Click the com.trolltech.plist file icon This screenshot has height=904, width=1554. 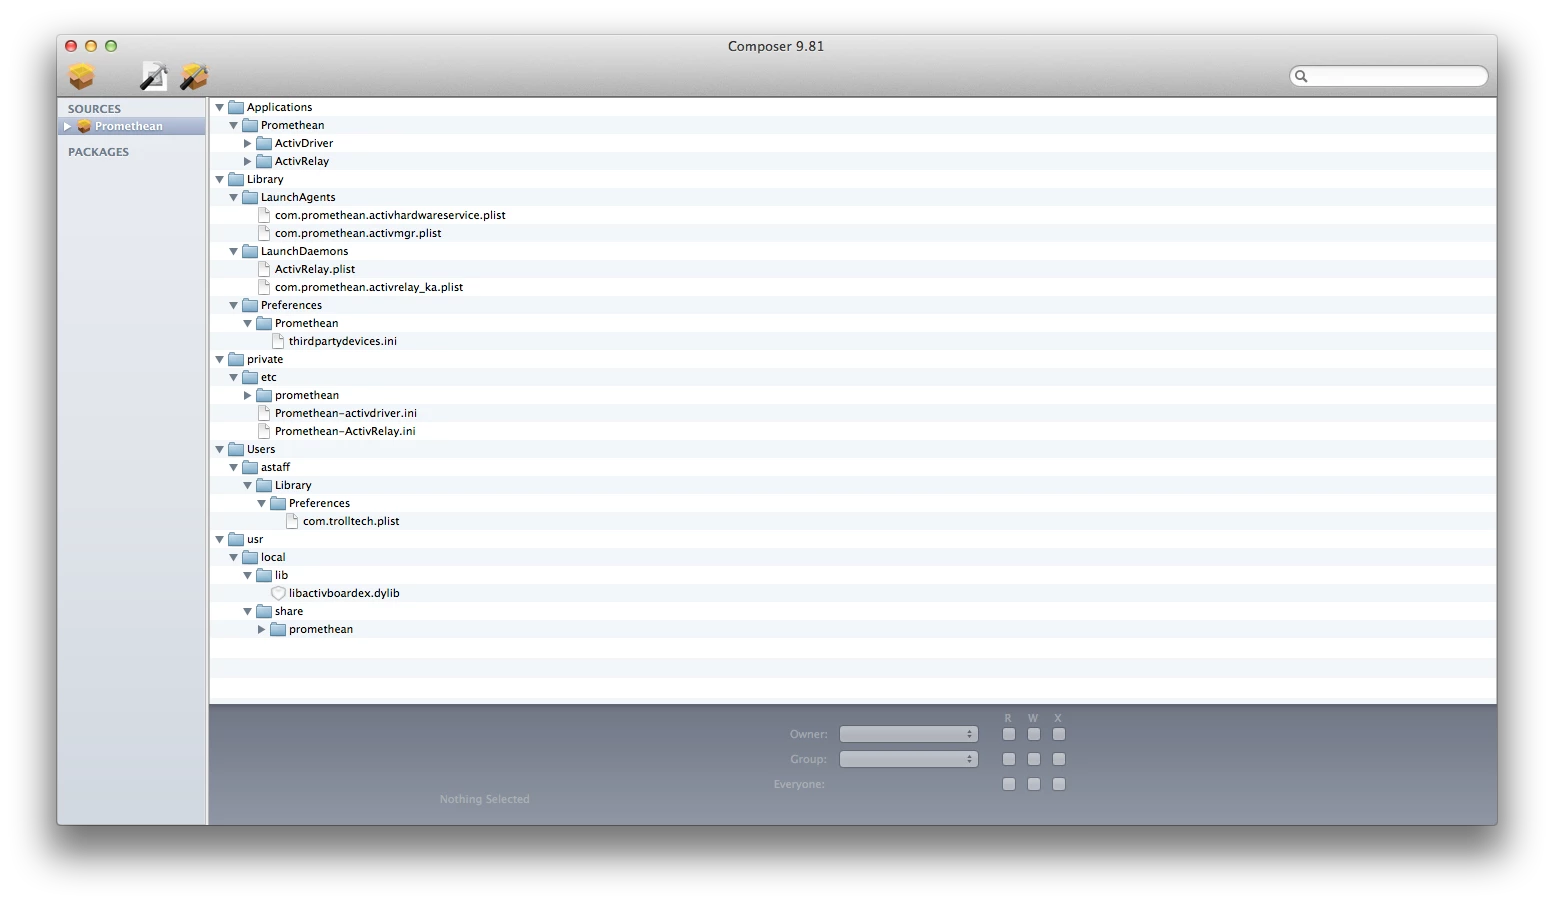(x=292, y=521)
